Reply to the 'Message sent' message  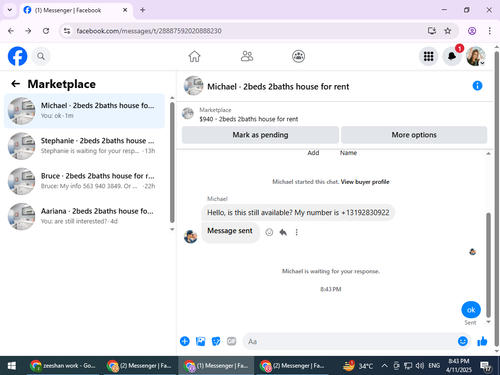(x=283, y=232)
